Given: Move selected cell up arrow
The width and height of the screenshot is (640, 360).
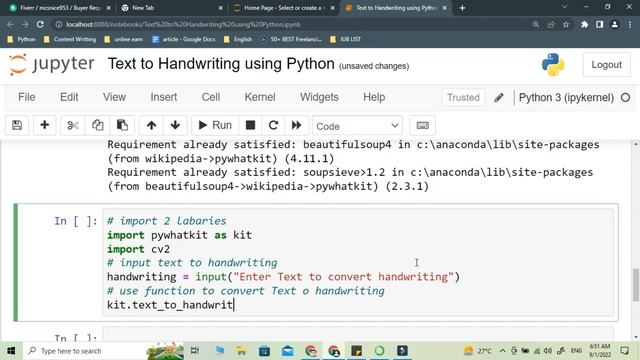Looking at the screenshot, I should (151, 125).
